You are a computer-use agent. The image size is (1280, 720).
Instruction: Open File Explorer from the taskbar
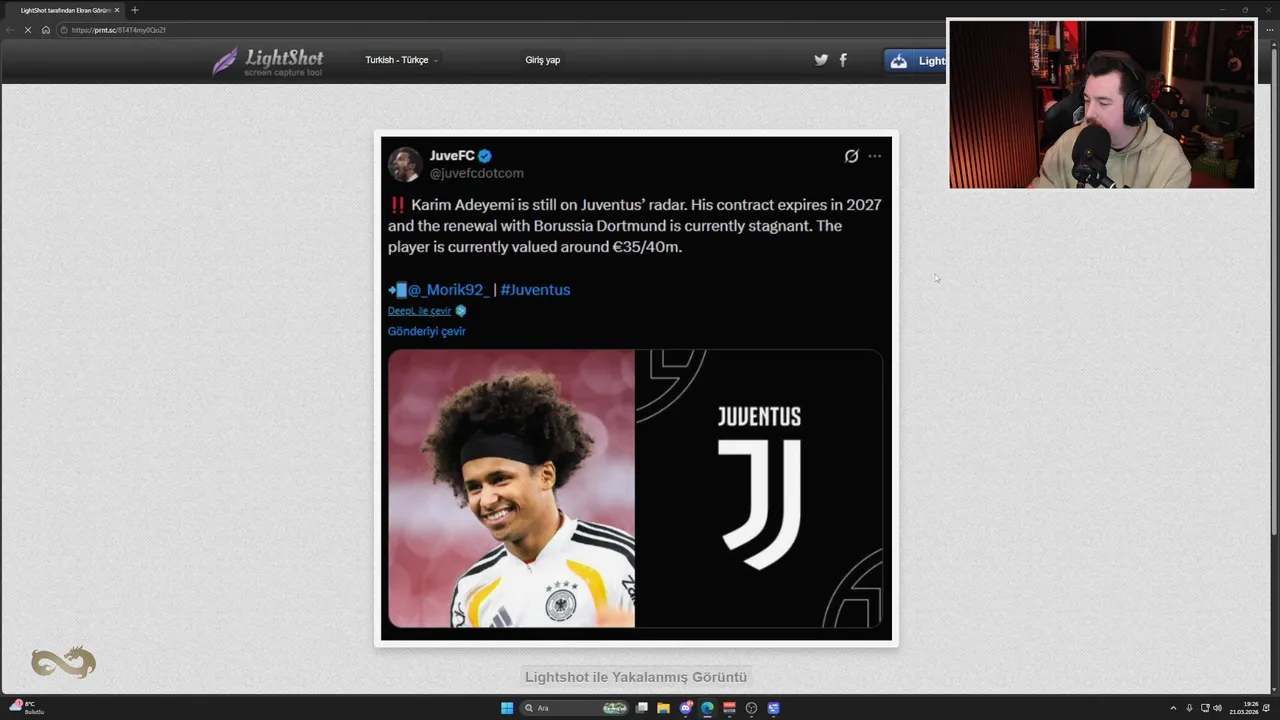[x=663, y=708]
